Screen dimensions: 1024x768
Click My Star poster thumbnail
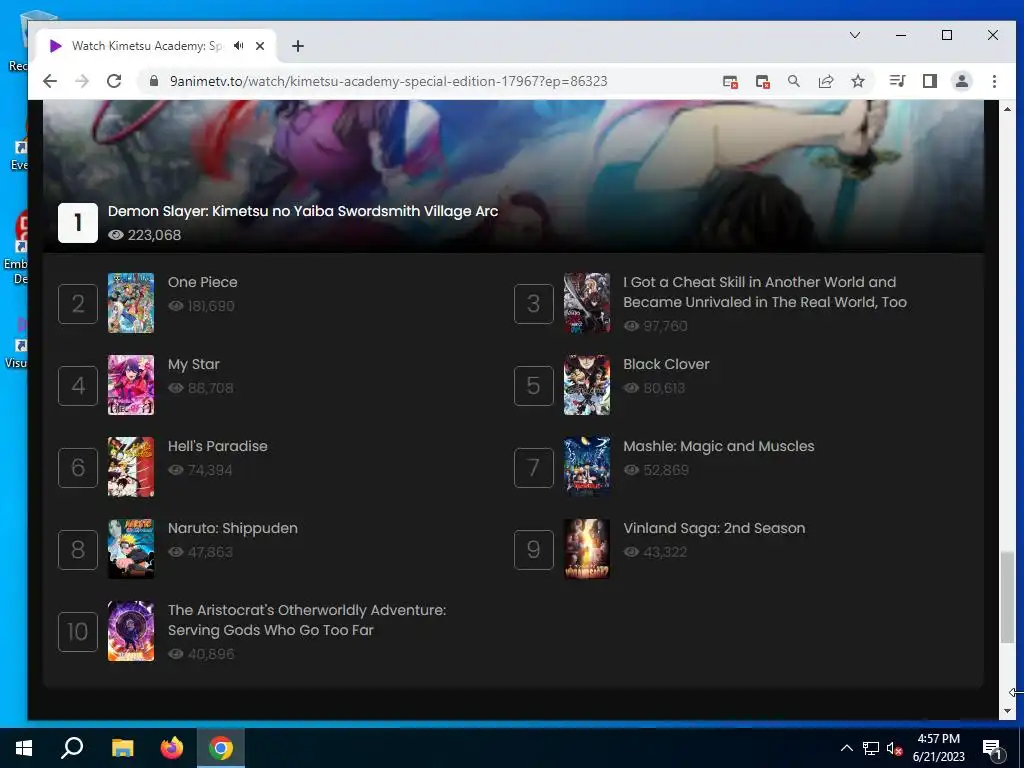[x=131, y=385]
